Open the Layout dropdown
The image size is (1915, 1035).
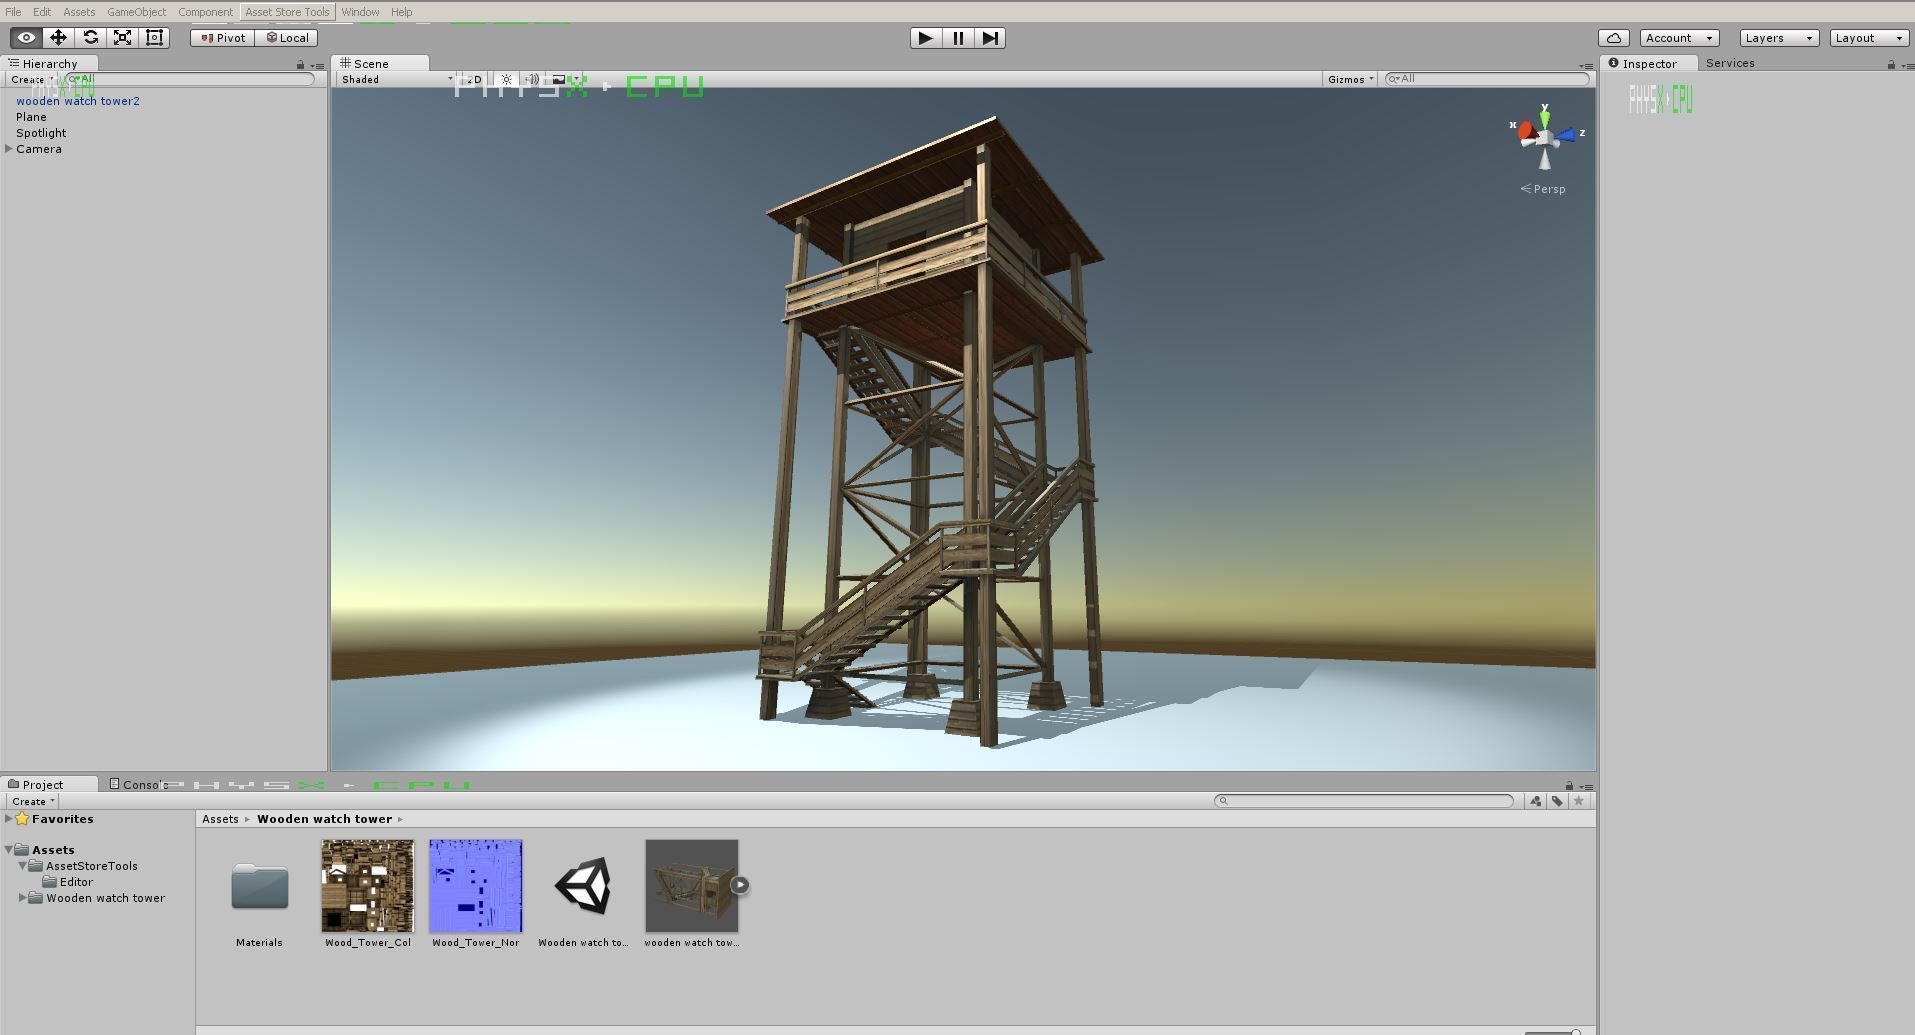[x=1869, y=38]
